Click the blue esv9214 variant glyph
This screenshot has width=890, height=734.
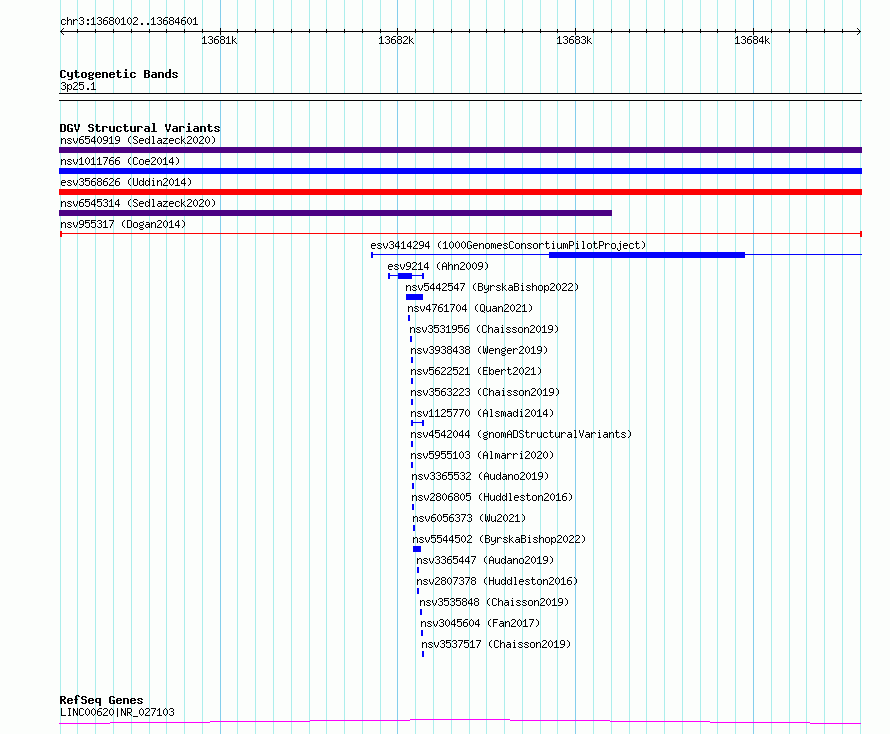406,276
